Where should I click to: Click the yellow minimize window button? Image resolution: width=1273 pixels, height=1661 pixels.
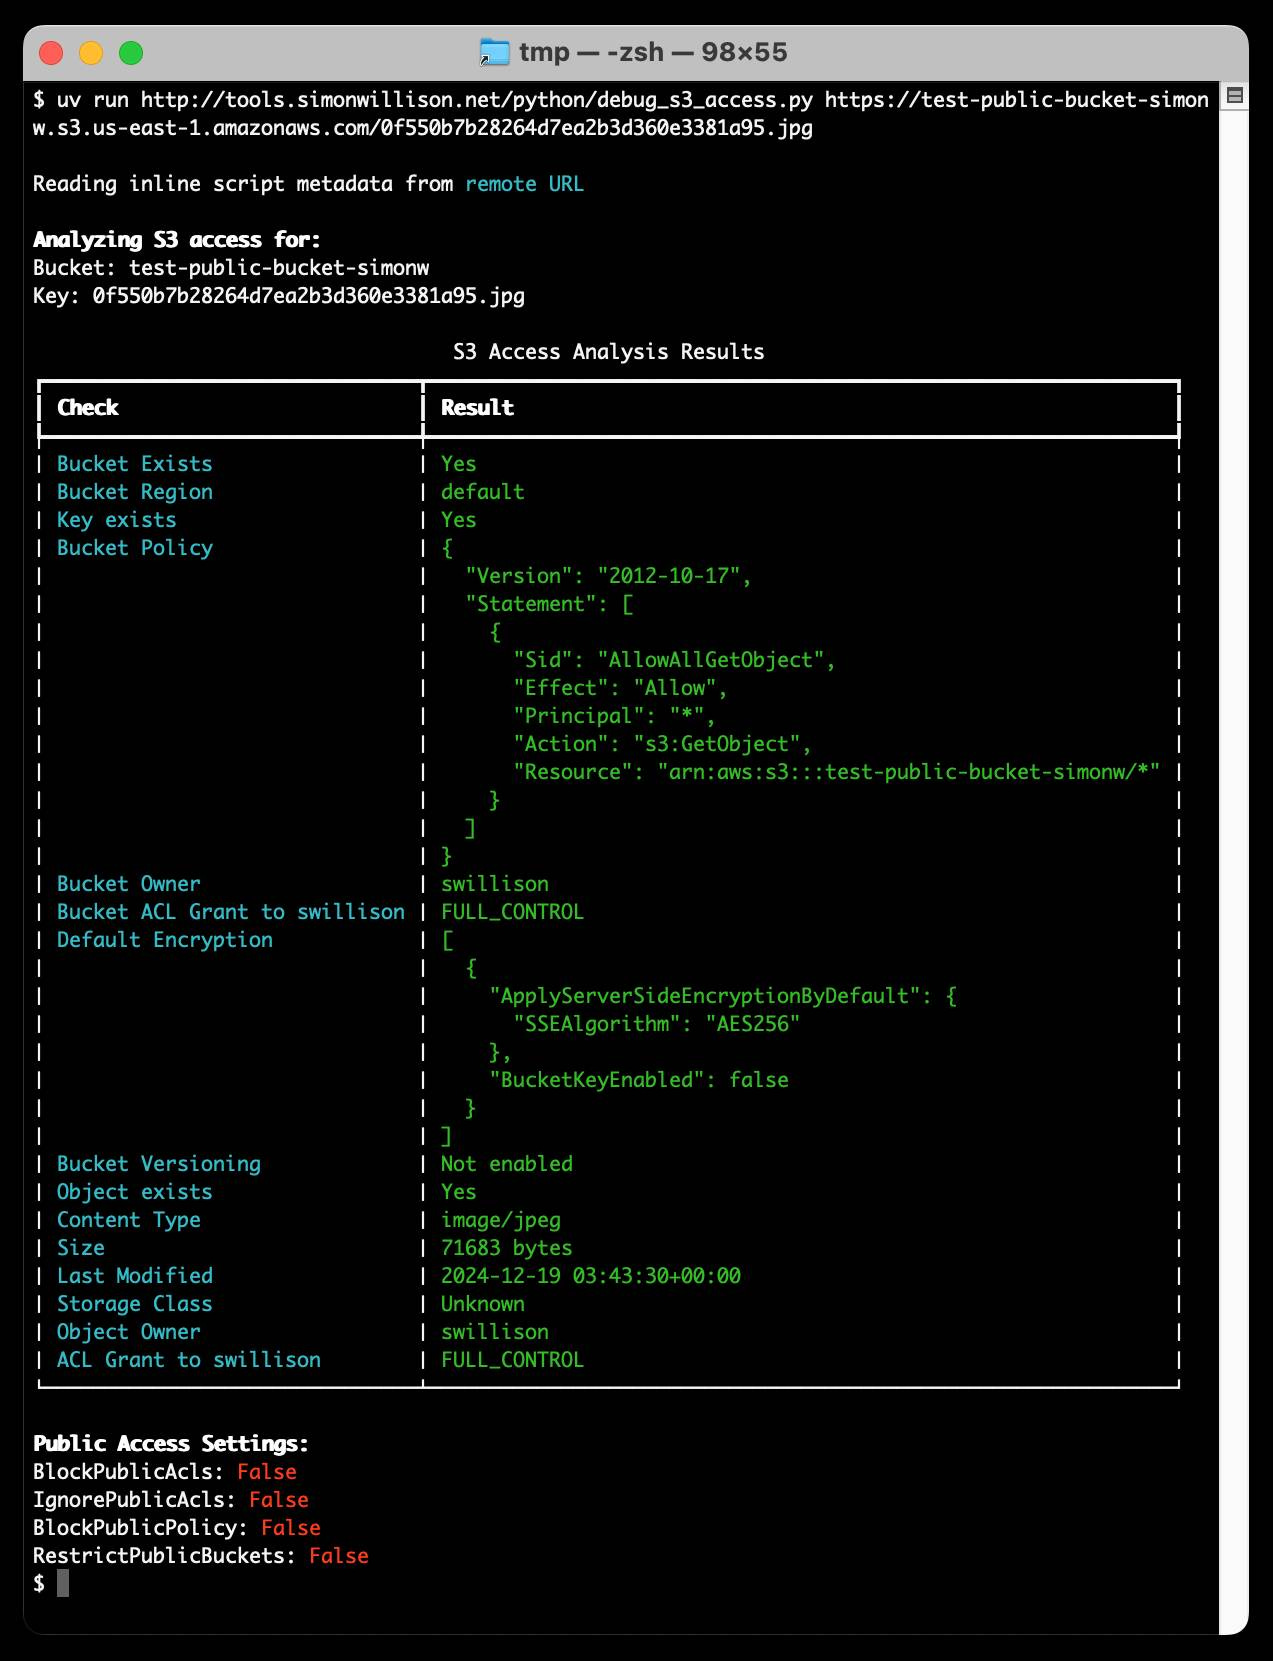click(x=91, y=53)
